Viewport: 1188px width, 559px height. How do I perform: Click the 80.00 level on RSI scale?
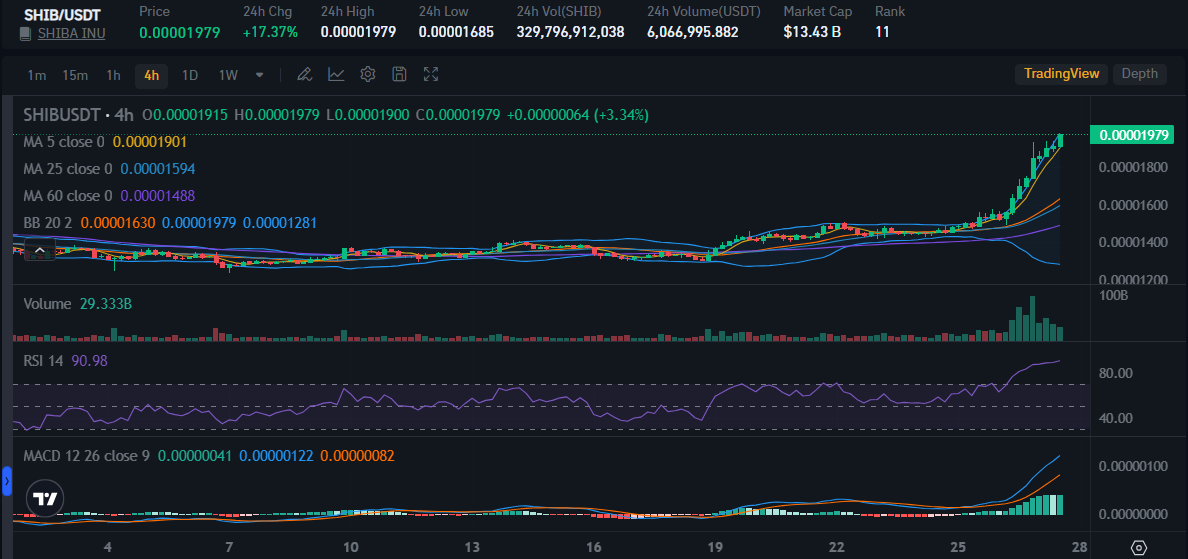pyautogui.click(x=1114, y=373)
